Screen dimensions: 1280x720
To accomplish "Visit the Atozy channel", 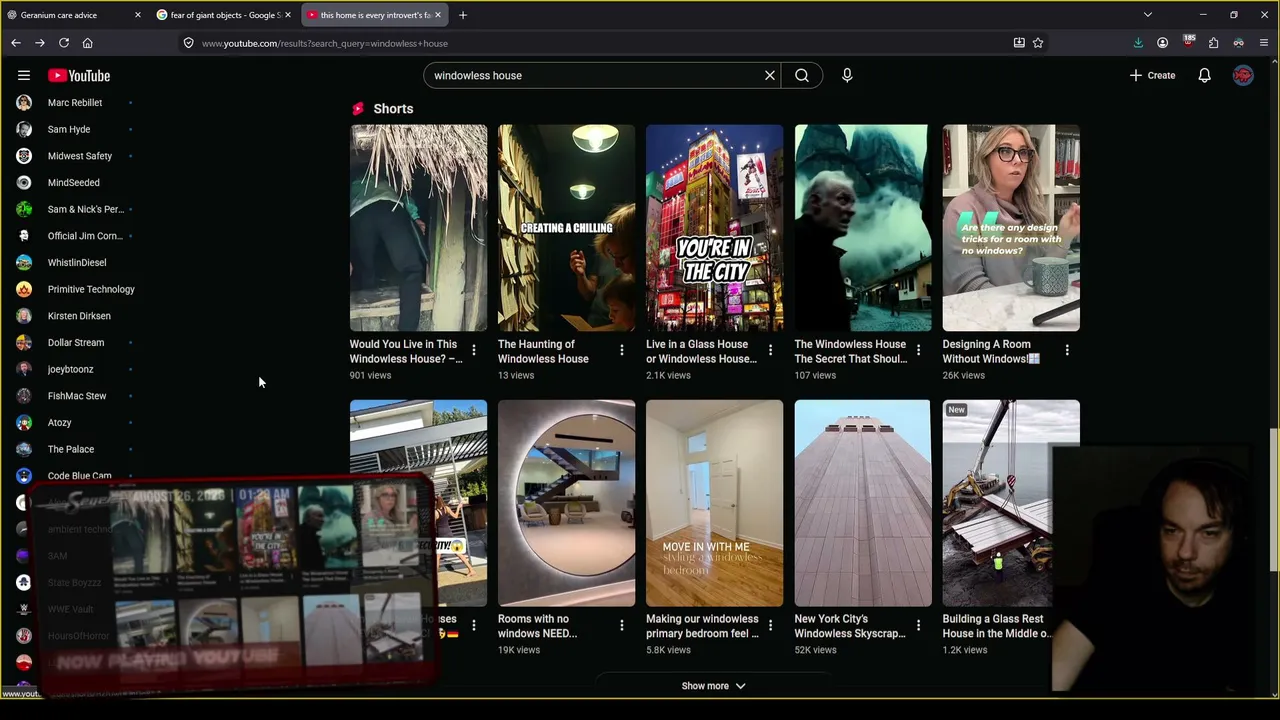I will [x=60, y=423].
